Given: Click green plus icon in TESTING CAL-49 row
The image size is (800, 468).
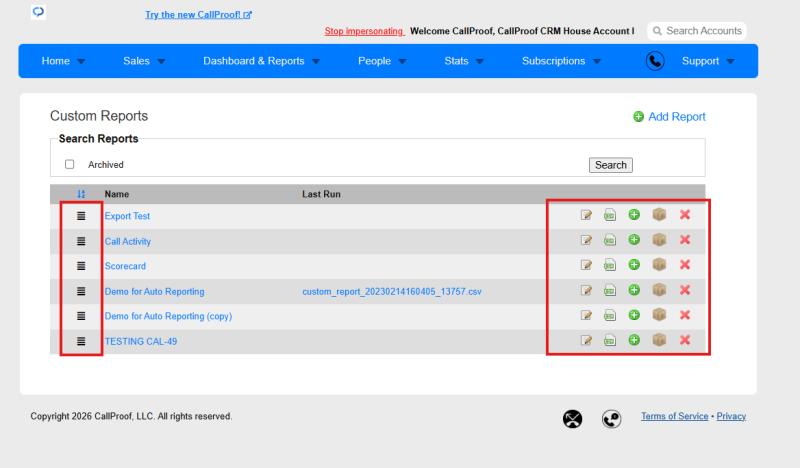Looking at the screenshot, I should (x=634, y=340).
